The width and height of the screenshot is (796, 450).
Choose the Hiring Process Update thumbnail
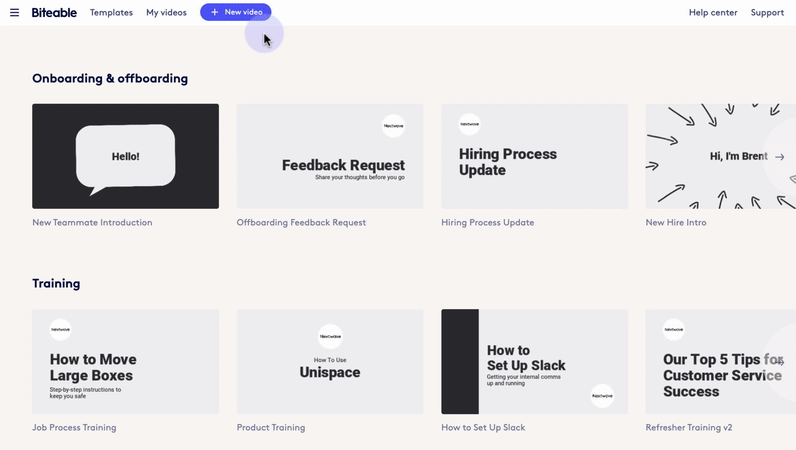534,156
